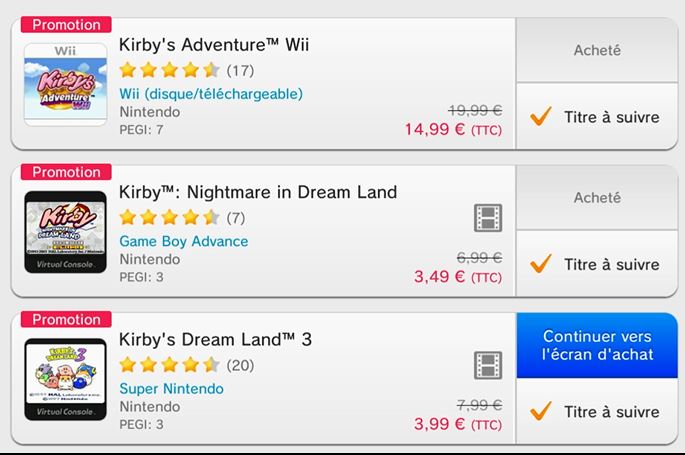Open the Kirby™: Nightmare in Dream Land title

[258, 192]
